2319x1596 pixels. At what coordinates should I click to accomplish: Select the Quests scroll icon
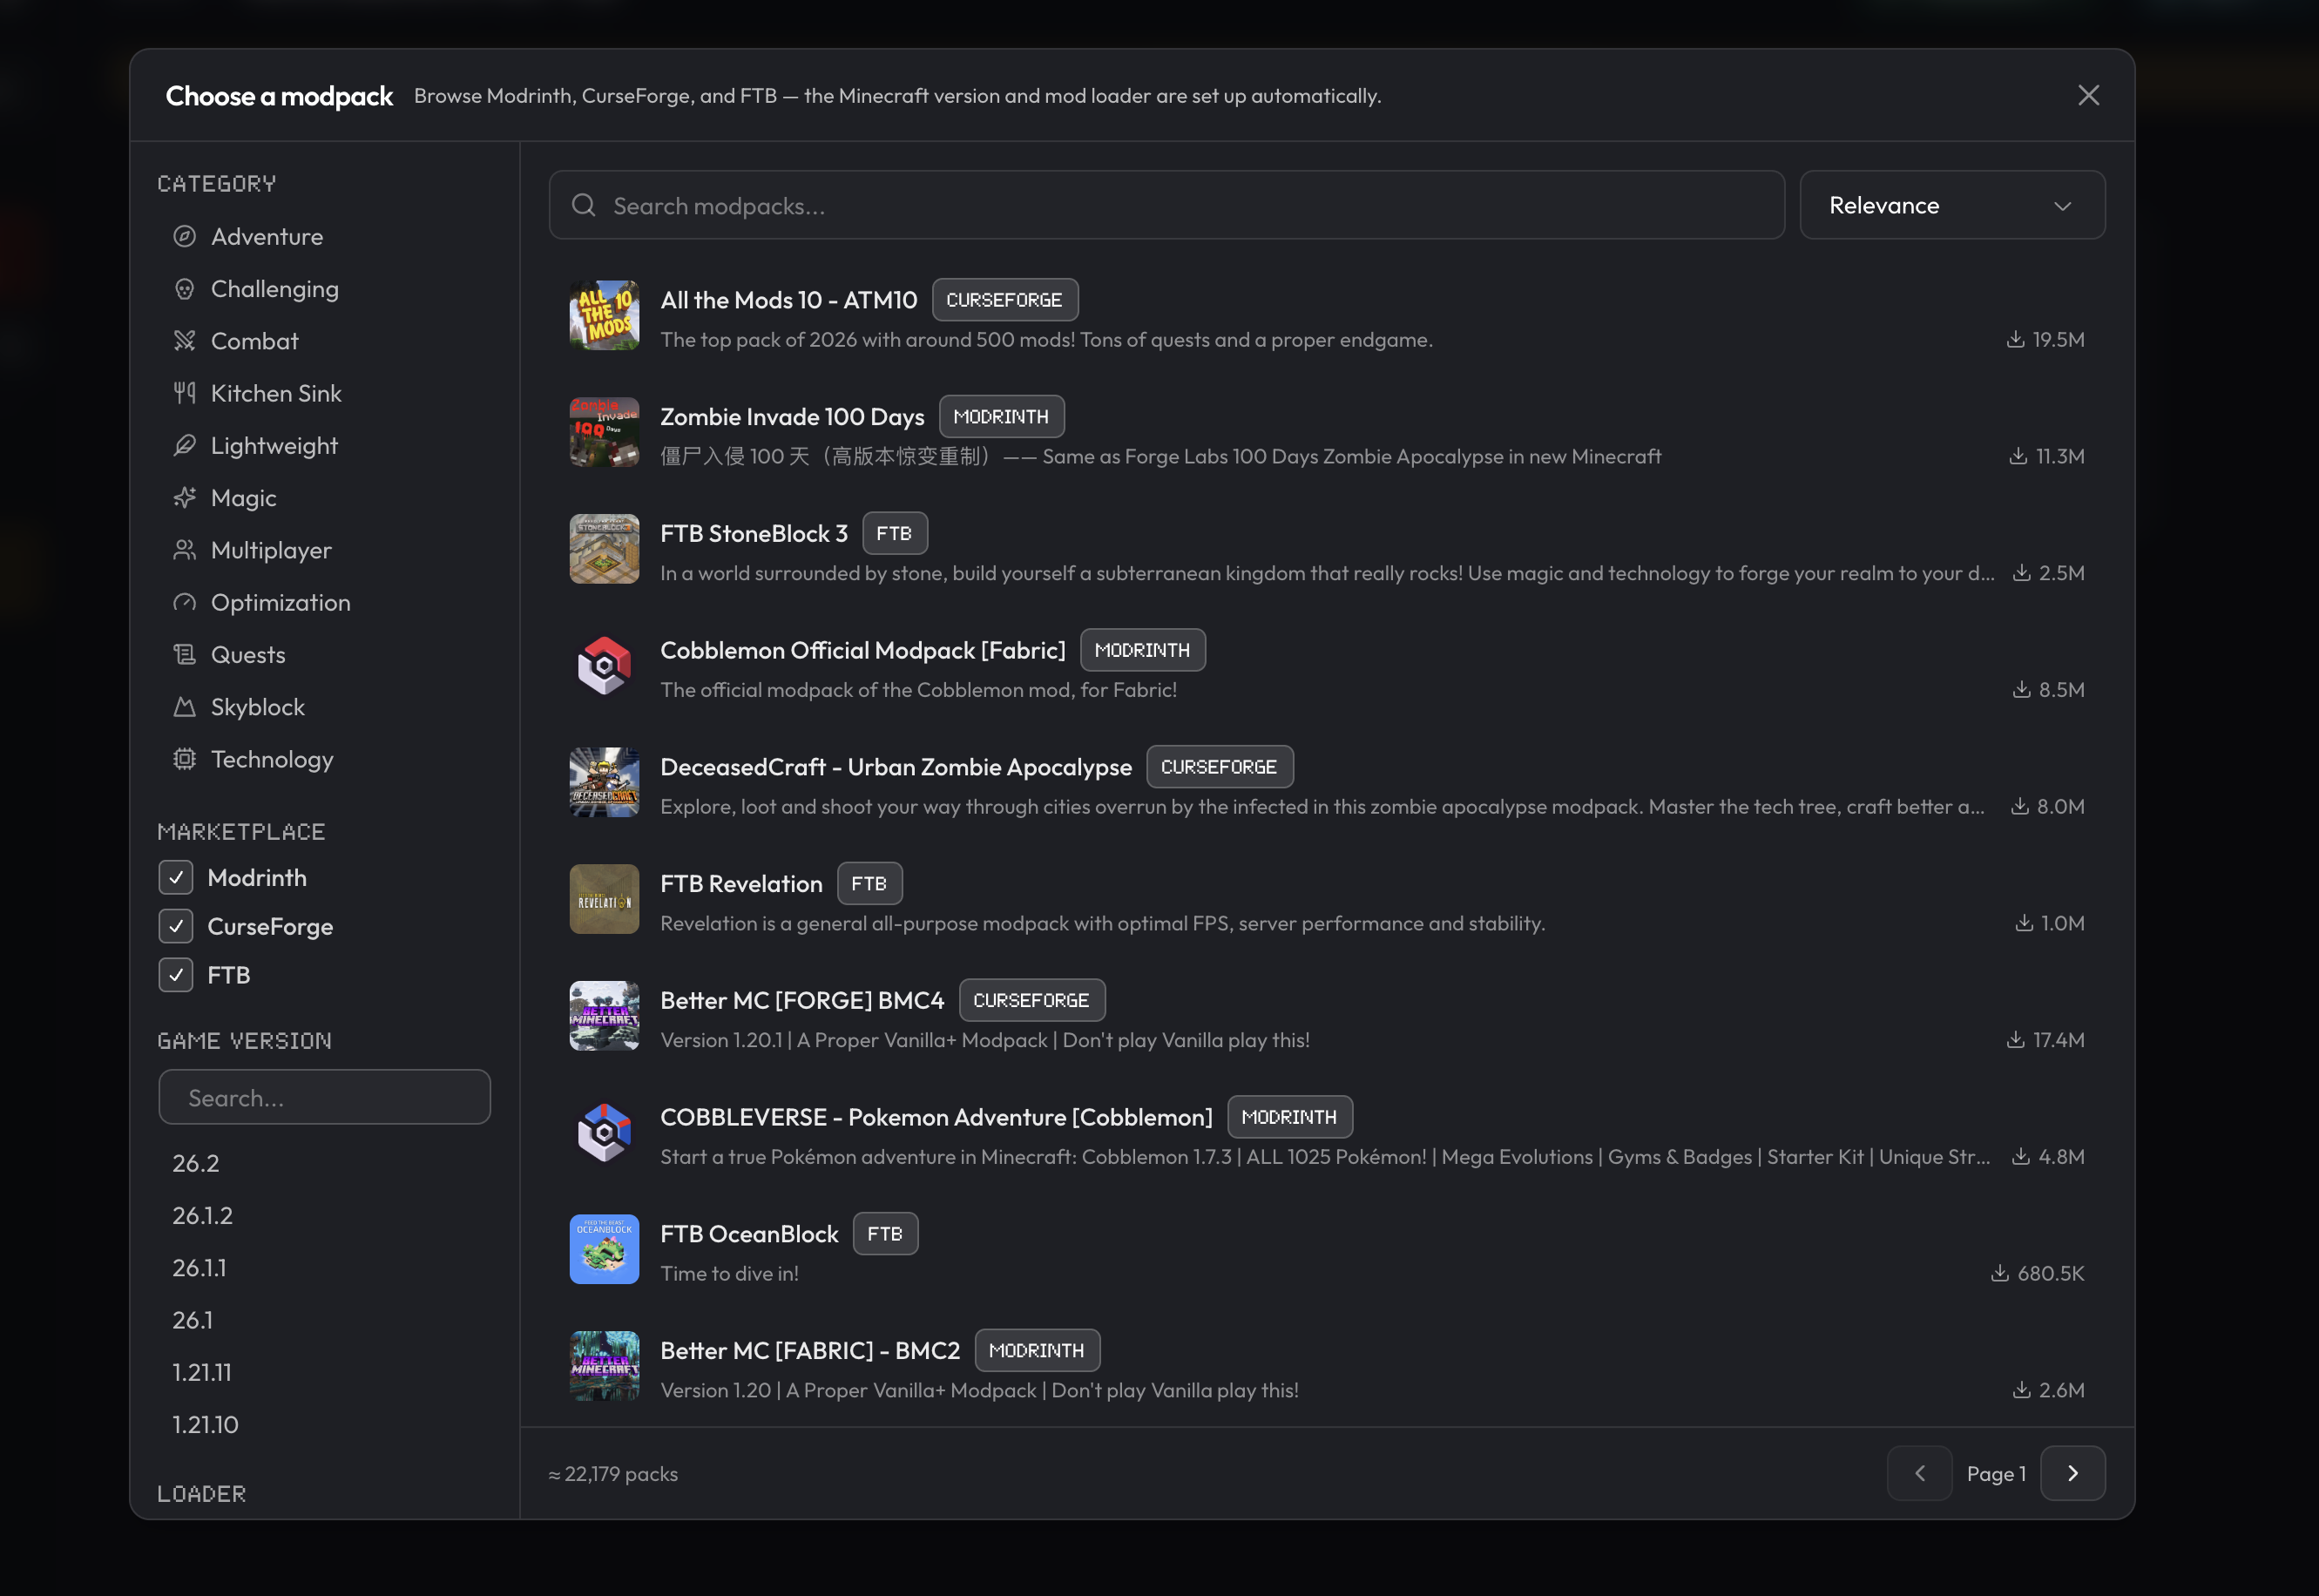184,655
